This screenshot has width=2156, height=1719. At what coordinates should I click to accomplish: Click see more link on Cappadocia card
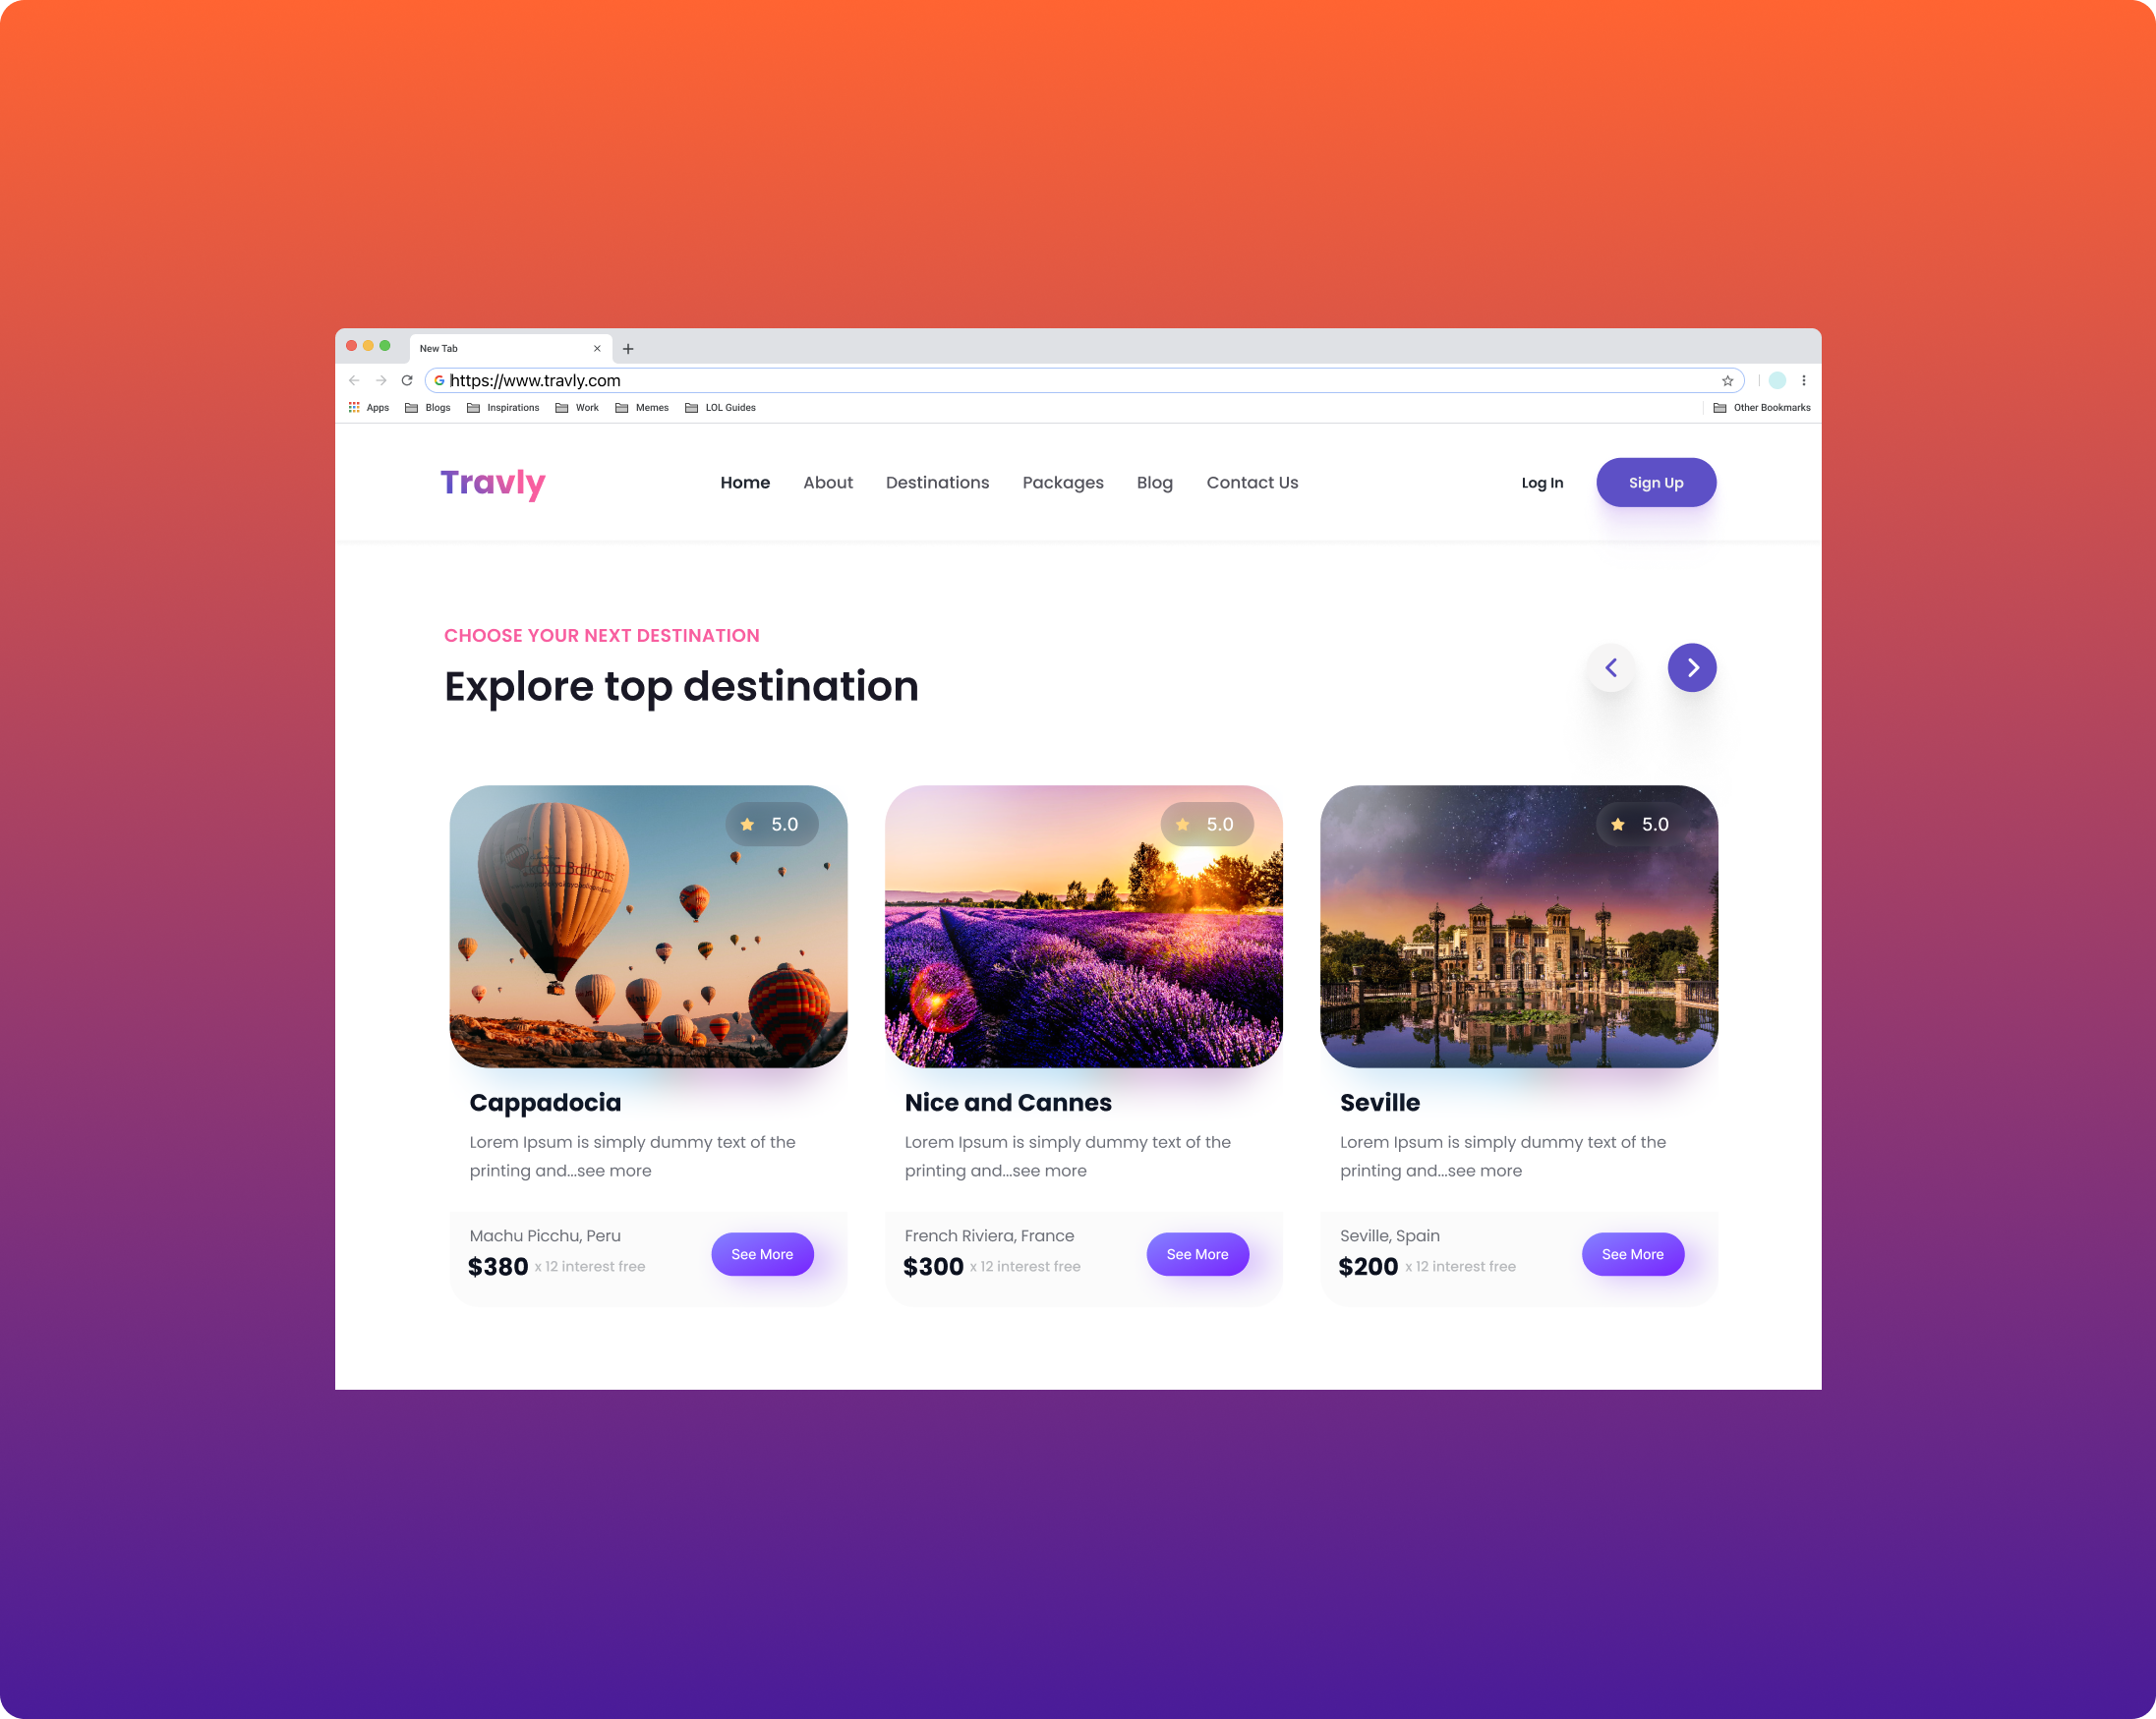[x=761, y=1252]
